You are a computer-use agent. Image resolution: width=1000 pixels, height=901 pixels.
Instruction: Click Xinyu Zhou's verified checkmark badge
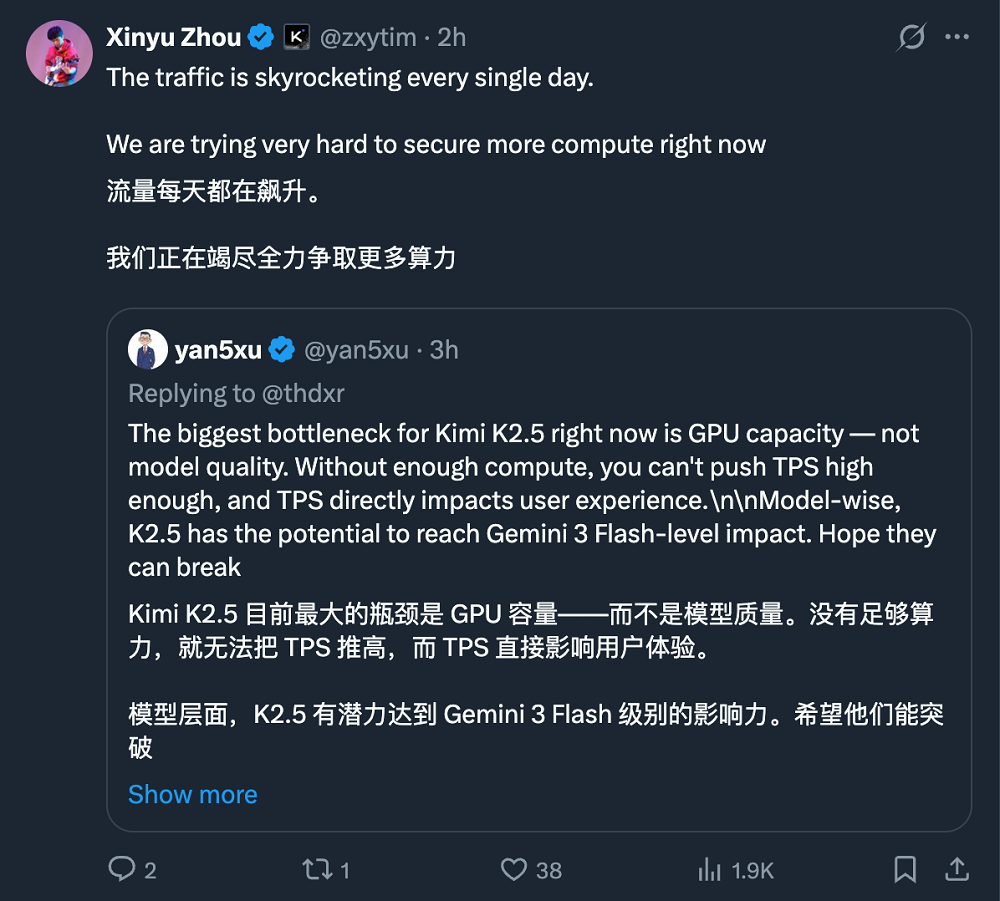[261, 36]
